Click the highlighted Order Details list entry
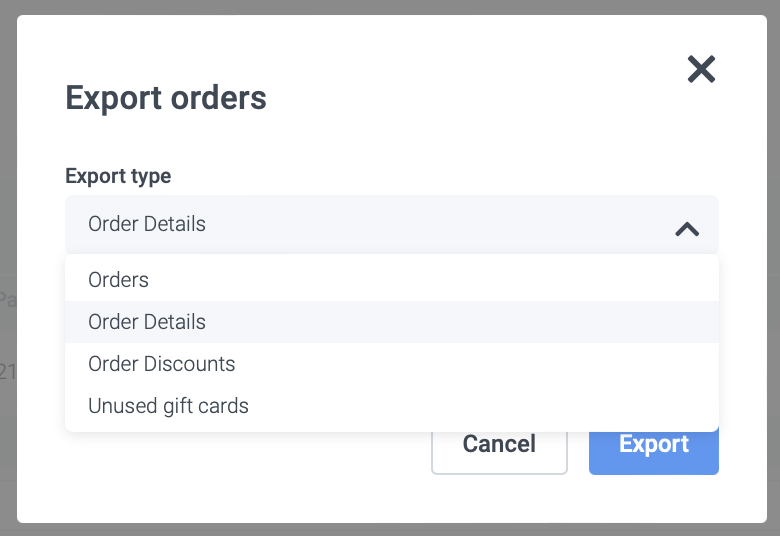The image size is (780, 536). 147,322
